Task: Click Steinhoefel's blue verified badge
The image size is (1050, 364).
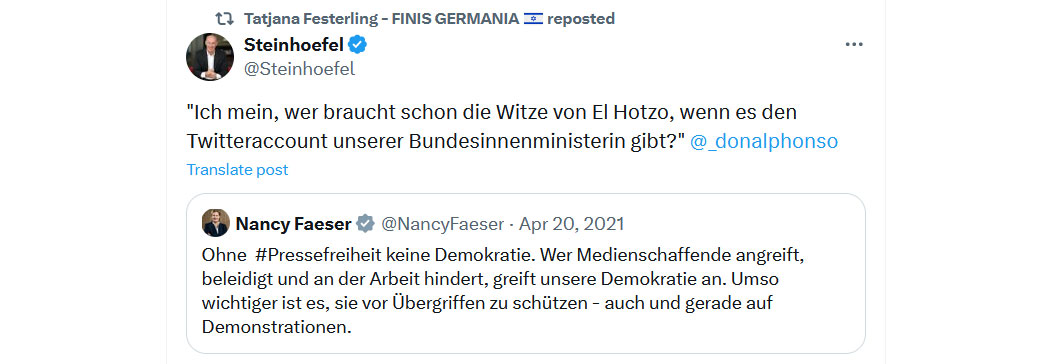Action: 358,46
